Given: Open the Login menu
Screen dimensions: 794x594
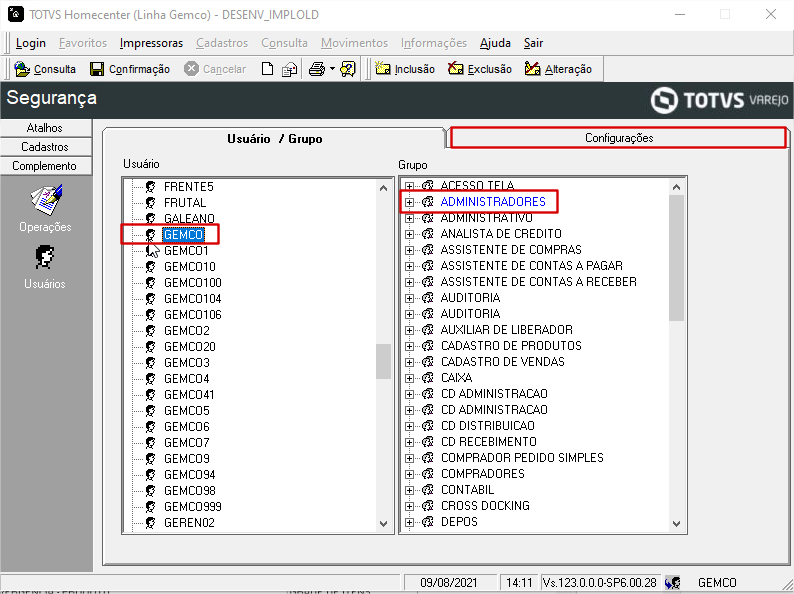Looking at the screenshot, I should tap(31, 43).
